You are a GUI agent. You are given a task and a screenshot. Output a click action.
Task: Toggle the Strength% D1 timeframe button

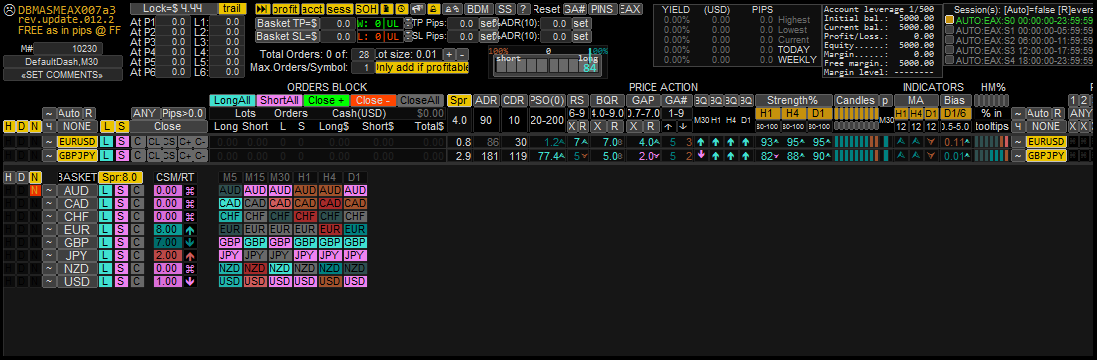[820, 113]
